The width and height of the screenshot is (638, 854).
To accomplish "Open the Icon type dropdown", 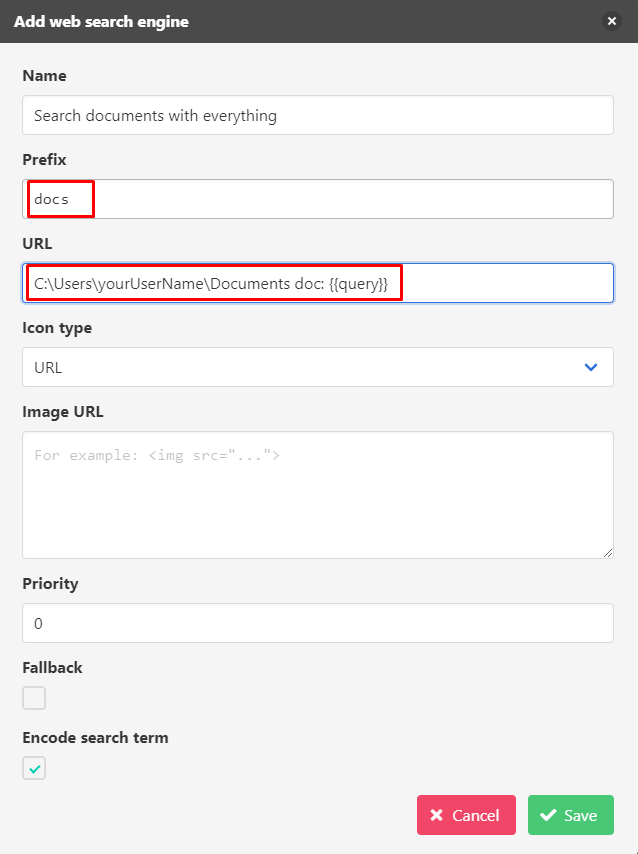I will point(318,367).
